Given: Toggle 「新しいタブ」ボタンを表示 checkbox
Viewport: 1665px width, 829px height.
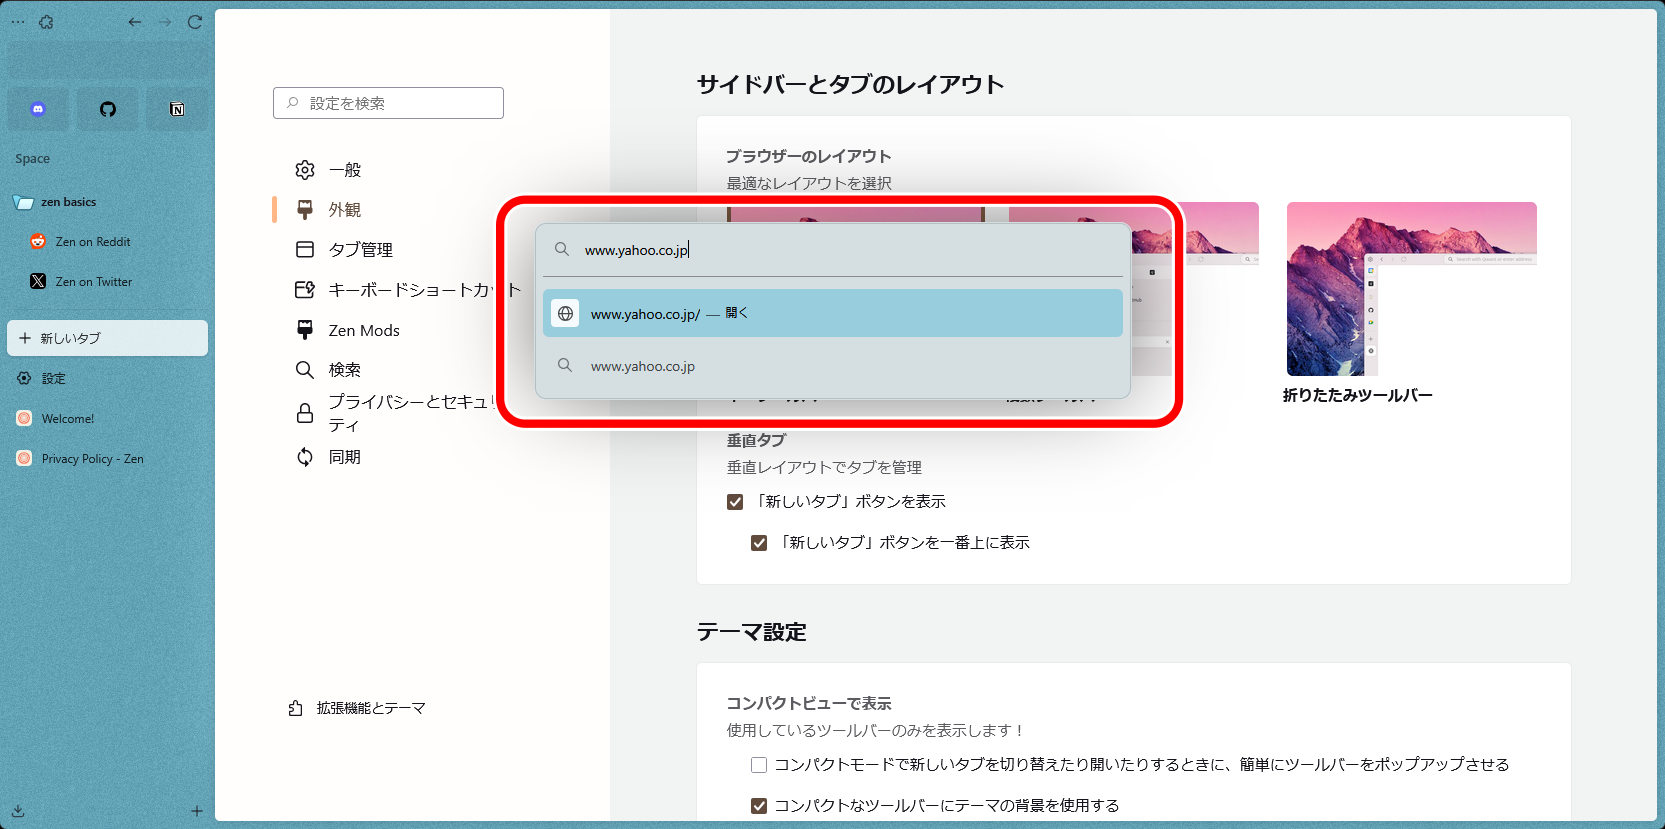Looking at the screenshot, I should pos(735,502).
